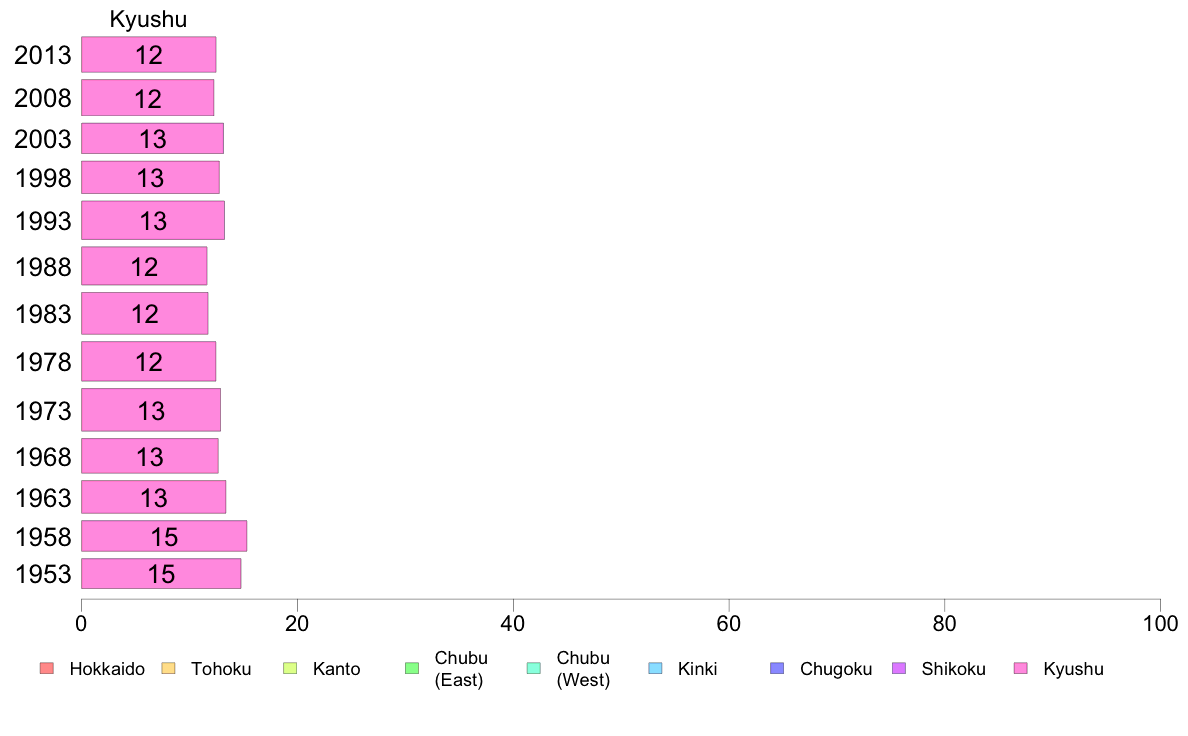Screen dimensions: 1188x736
Task: Click the Kanto yellow-green legend swatch
Action: (x=290, y=669)
